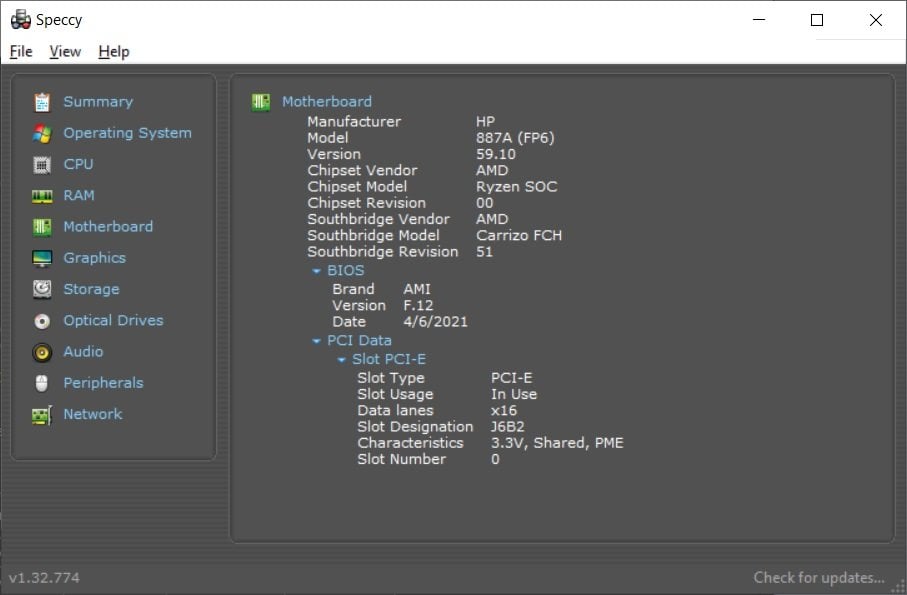907x595 pixels.
Task: Select the Chipset Revision value 00
Action: coord(485,203)
